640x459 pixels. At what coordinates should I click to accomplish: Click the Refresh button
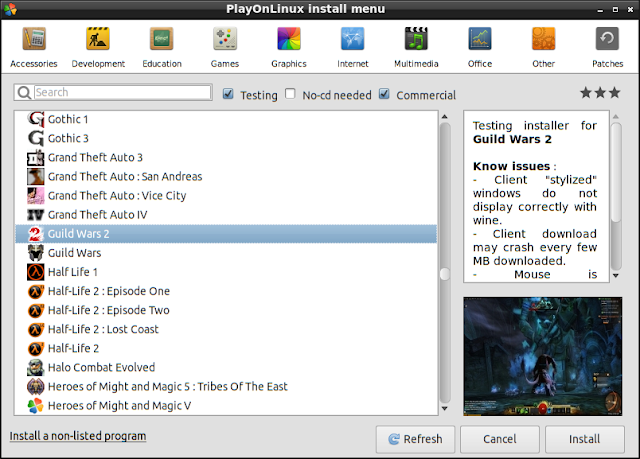(x=416, y=439)
